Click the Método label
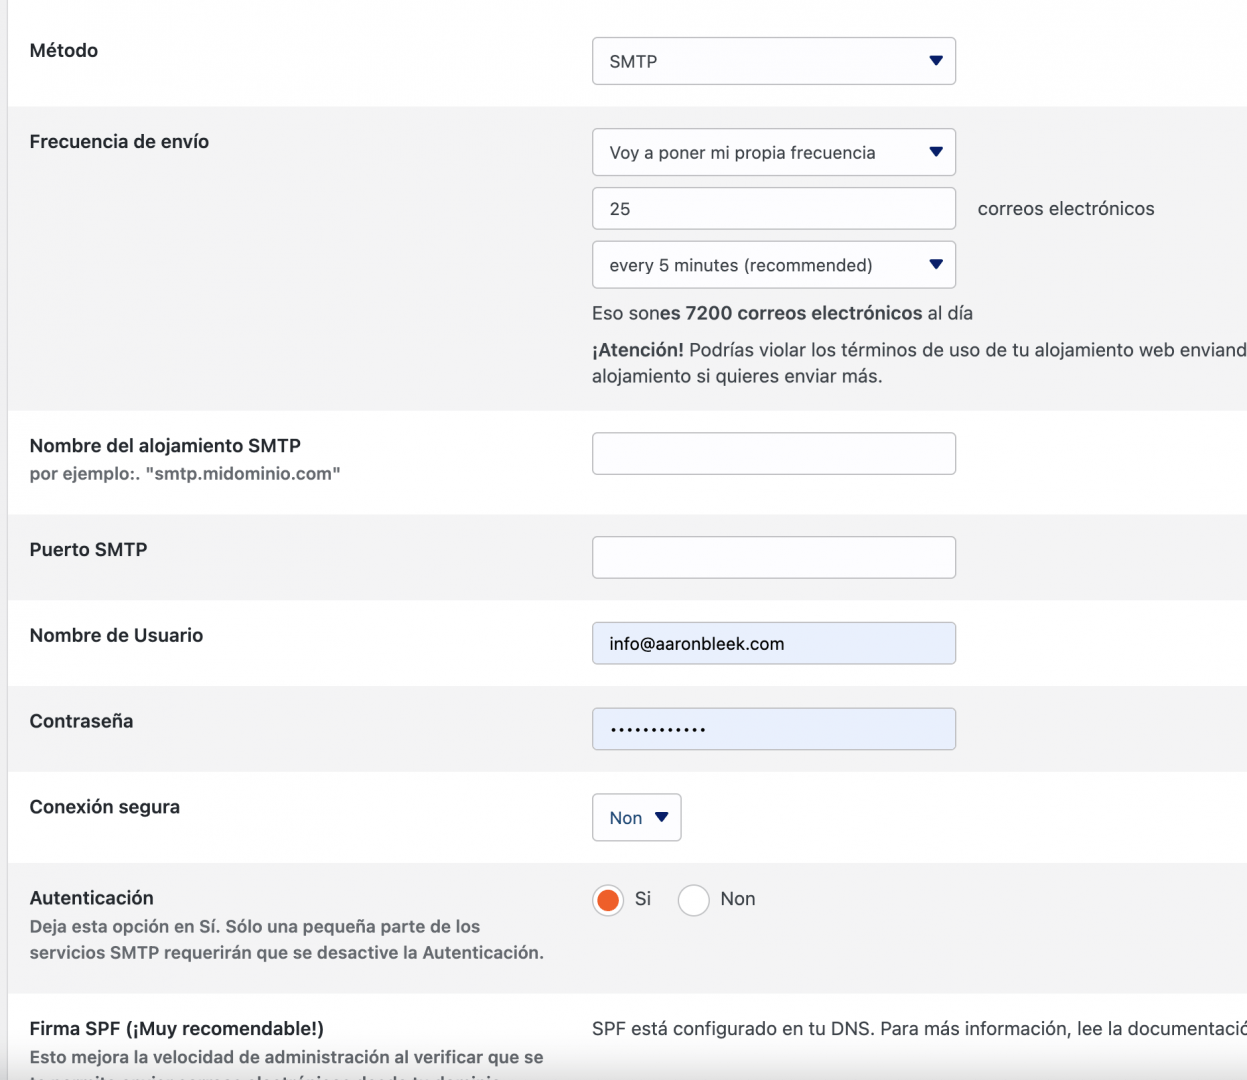The image size is (1247, 1080). coord(64,51)
